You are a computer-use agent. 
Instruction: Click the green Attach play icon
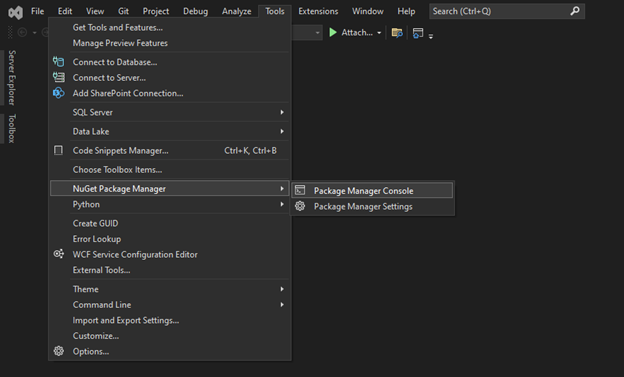point(333,32)
